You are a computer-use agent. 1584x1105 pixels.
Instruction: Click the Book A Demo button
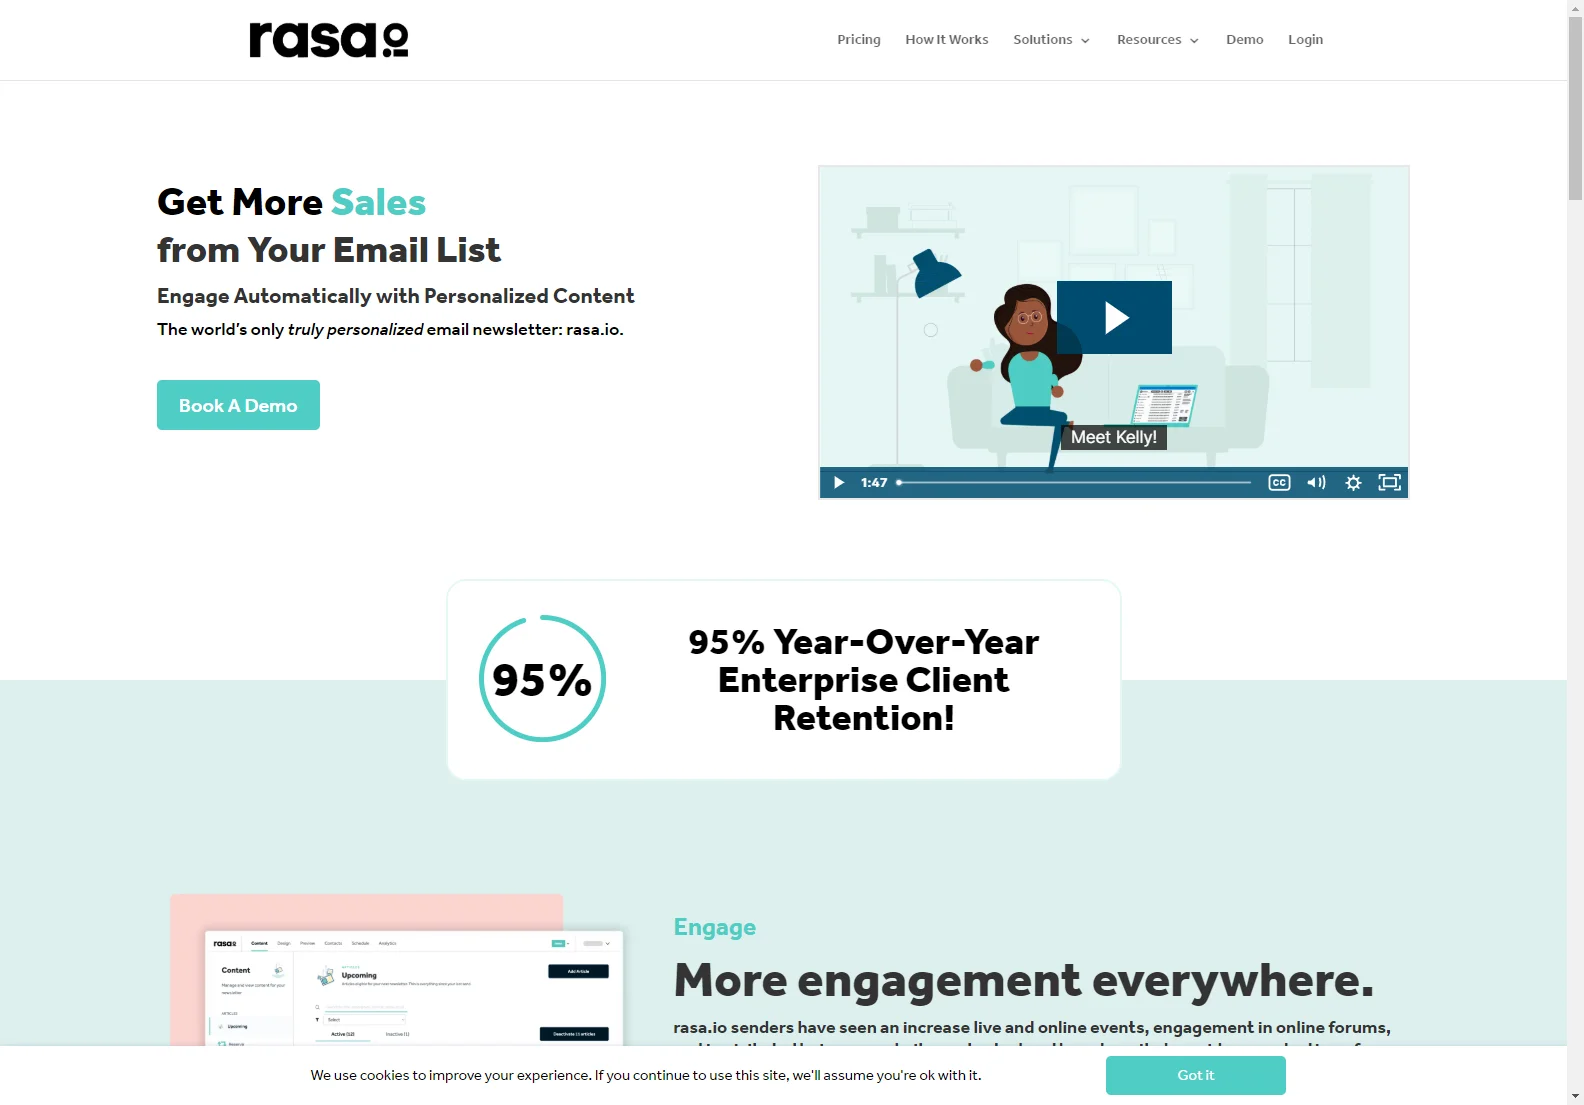[238, 405]
